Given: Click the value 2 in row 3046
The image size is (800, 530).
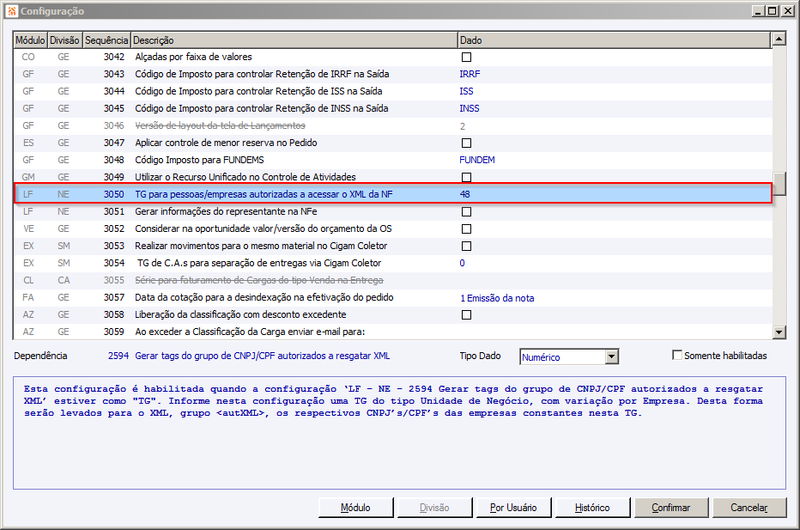Looking at the screenshot, I should point(463,127).
